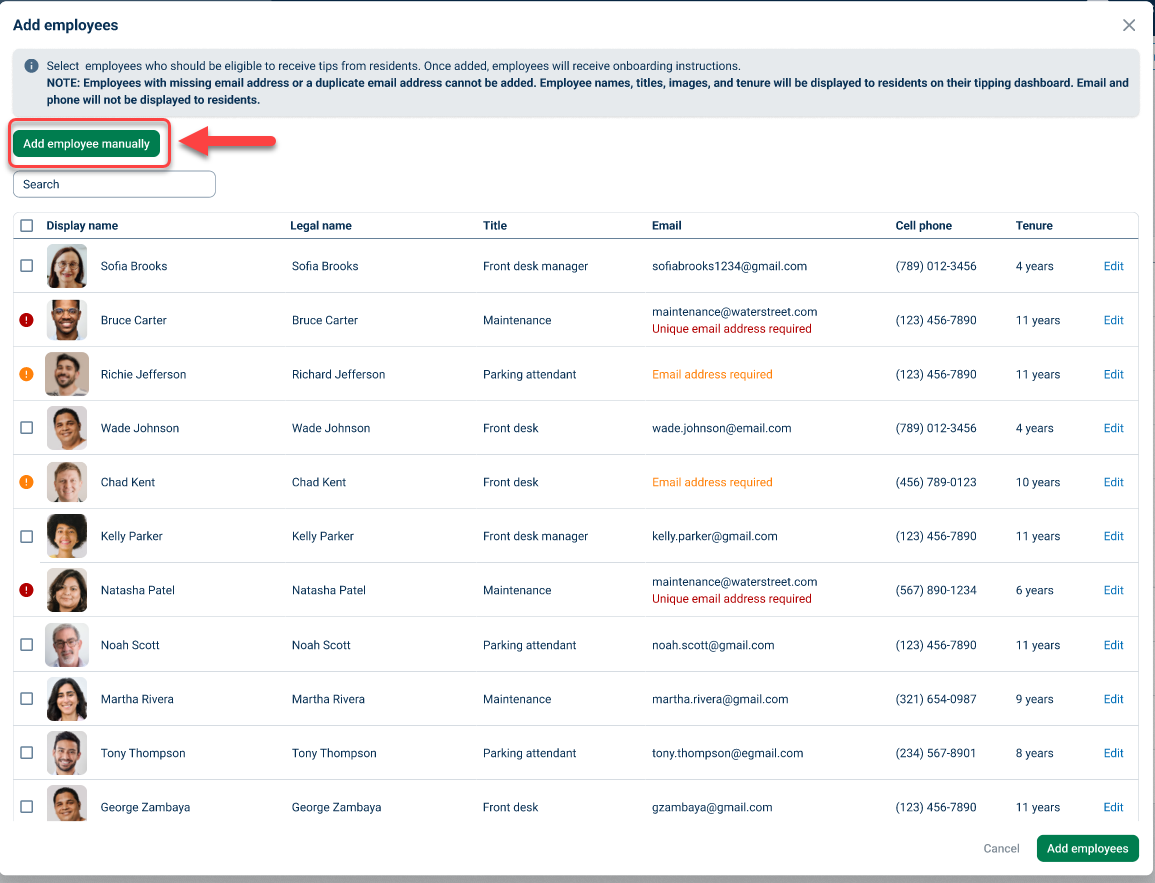The image size is (1155, 883).
Task: Click email kelly.parker@gmail.com
Action: click(x=715, y=536)
